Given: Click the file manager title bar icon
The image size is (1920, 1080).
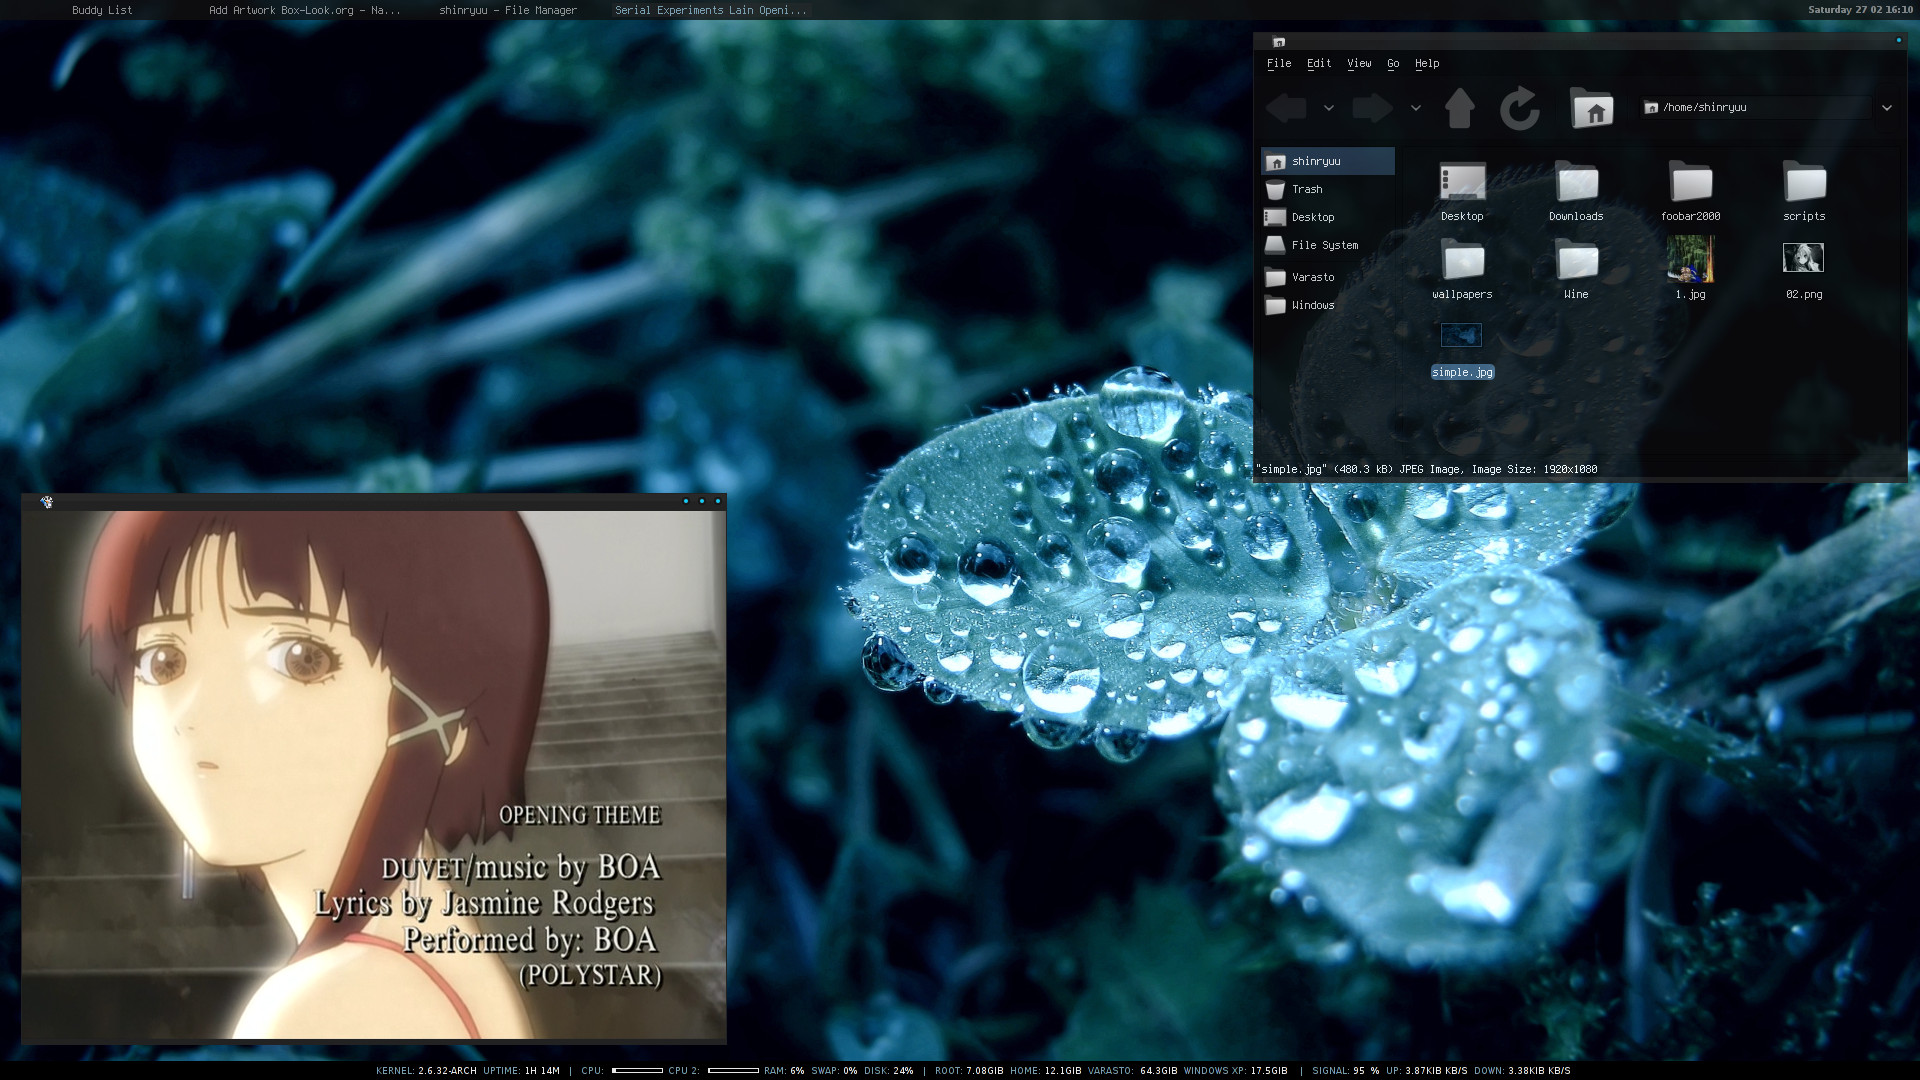Looking at the screenshot, I should tap(1278, 42).
